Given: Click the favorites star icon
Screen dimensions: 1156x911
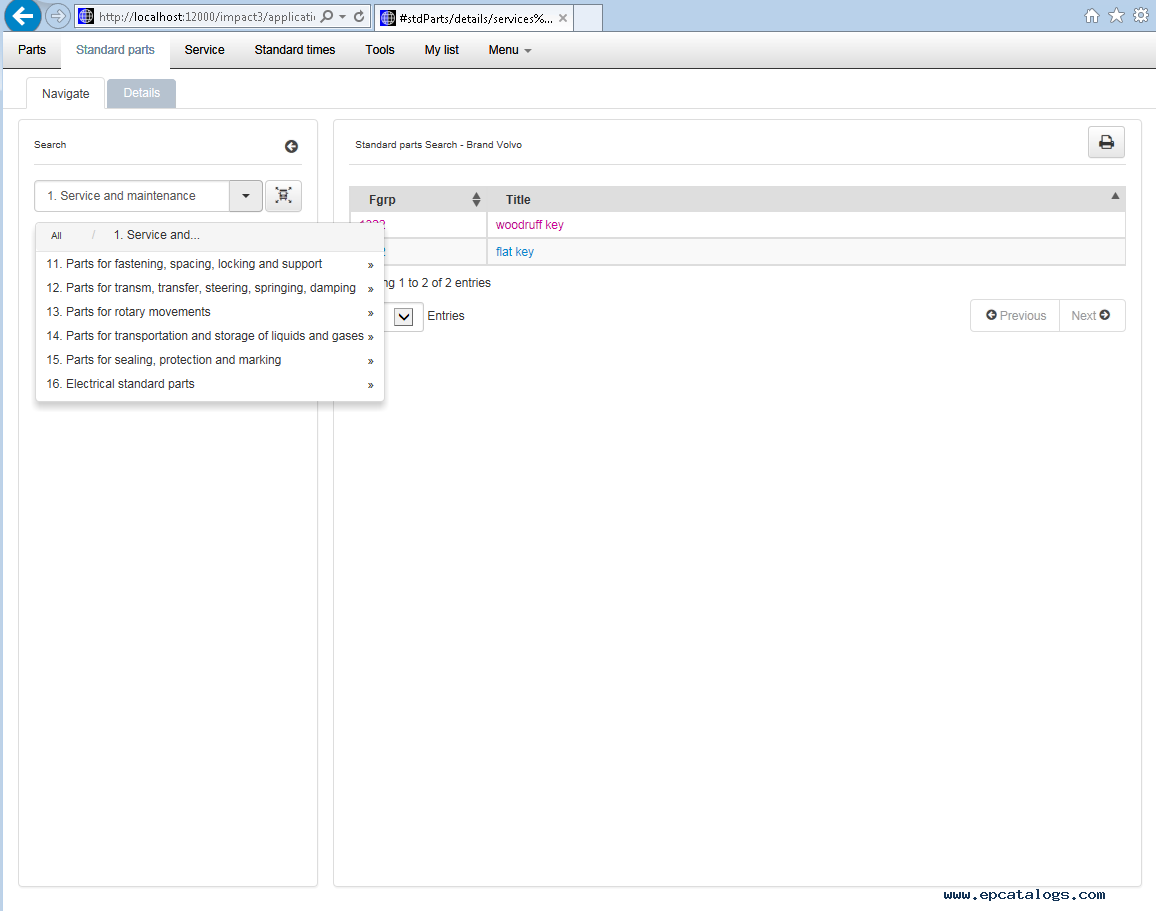Looking at the screenshot, I should pyautogui.click(x=1116, y=16).
